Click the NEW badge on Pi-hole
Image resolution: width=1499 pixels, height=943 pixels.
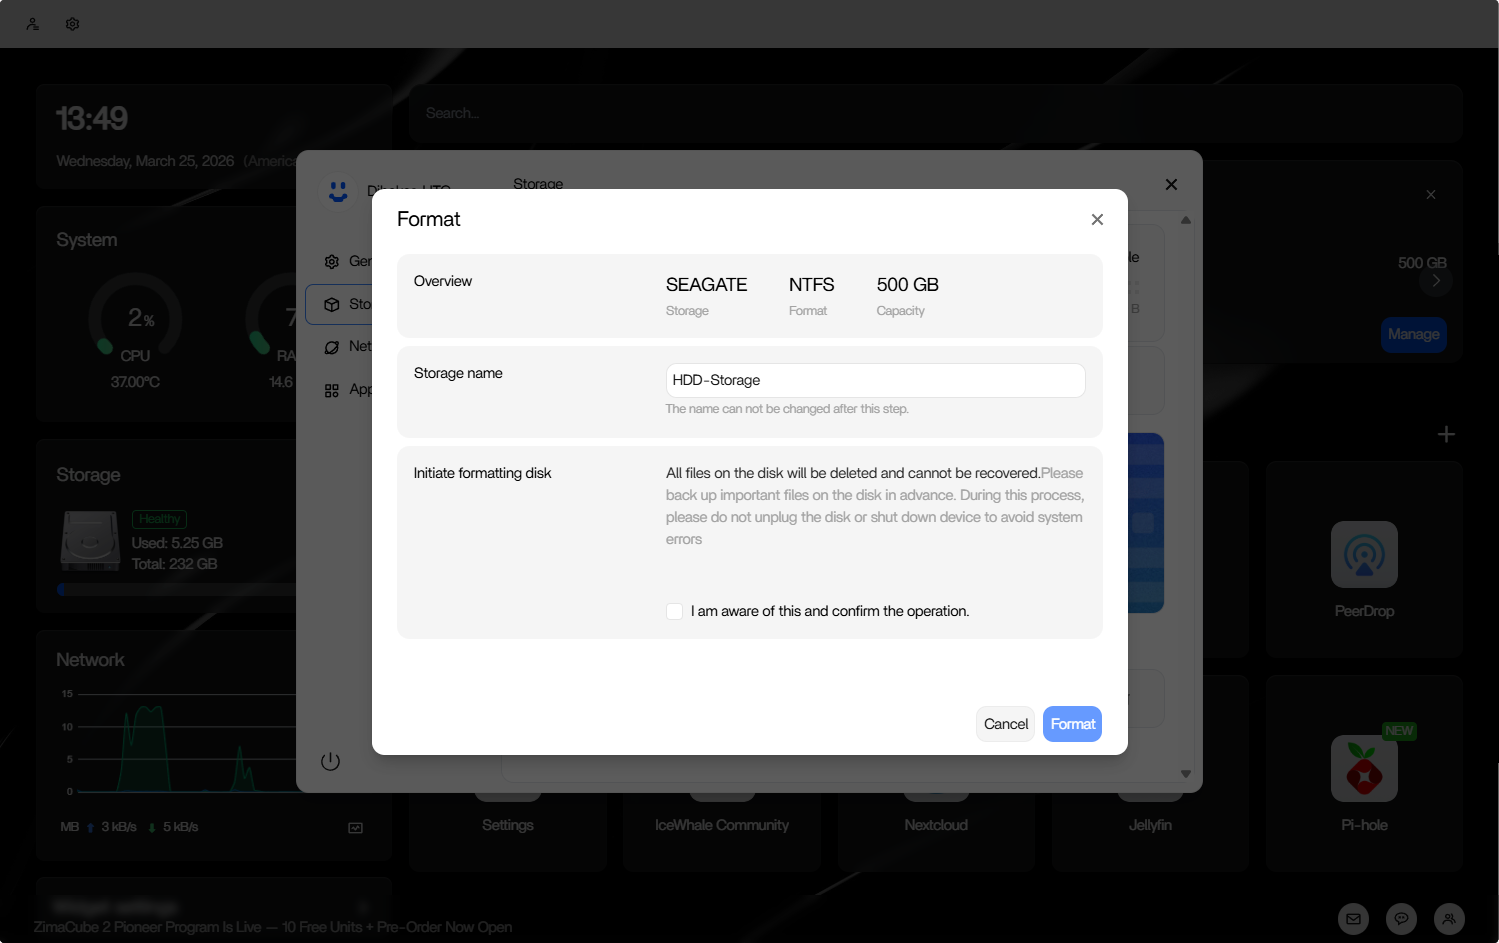point(1399,731)
